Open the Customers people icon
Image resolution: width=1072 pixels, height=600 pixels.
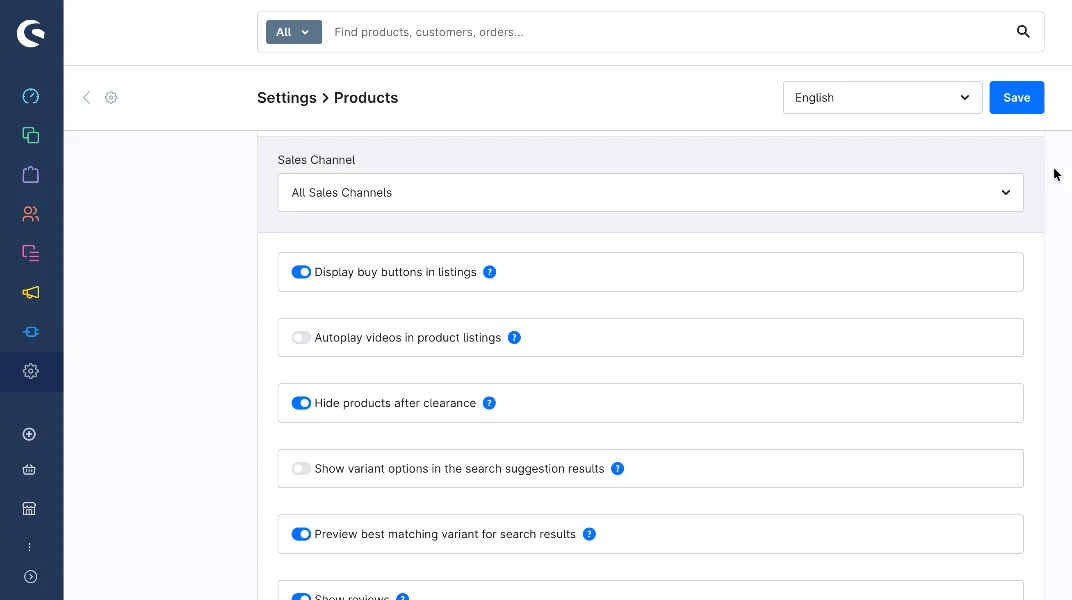(31, 214)
